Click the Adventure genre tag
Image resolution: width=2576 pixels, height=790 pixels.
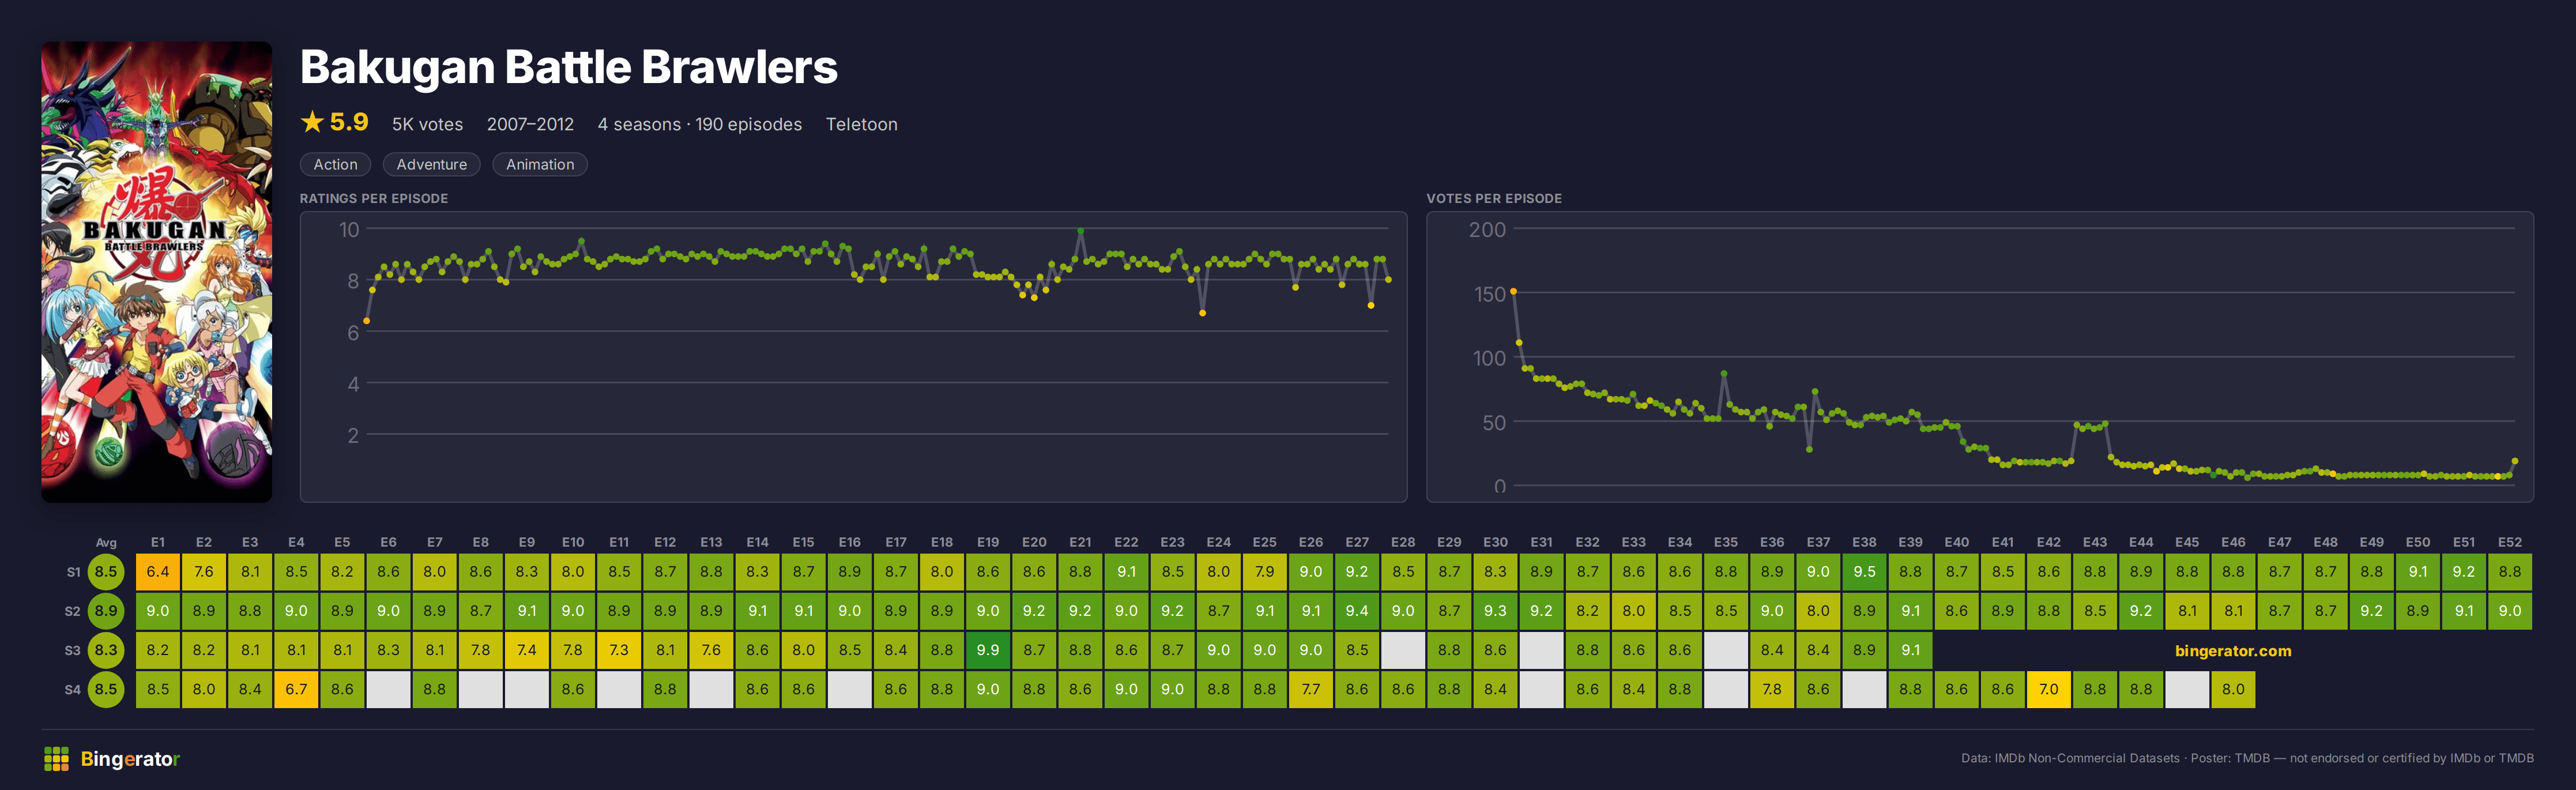(x=431, y=165)
